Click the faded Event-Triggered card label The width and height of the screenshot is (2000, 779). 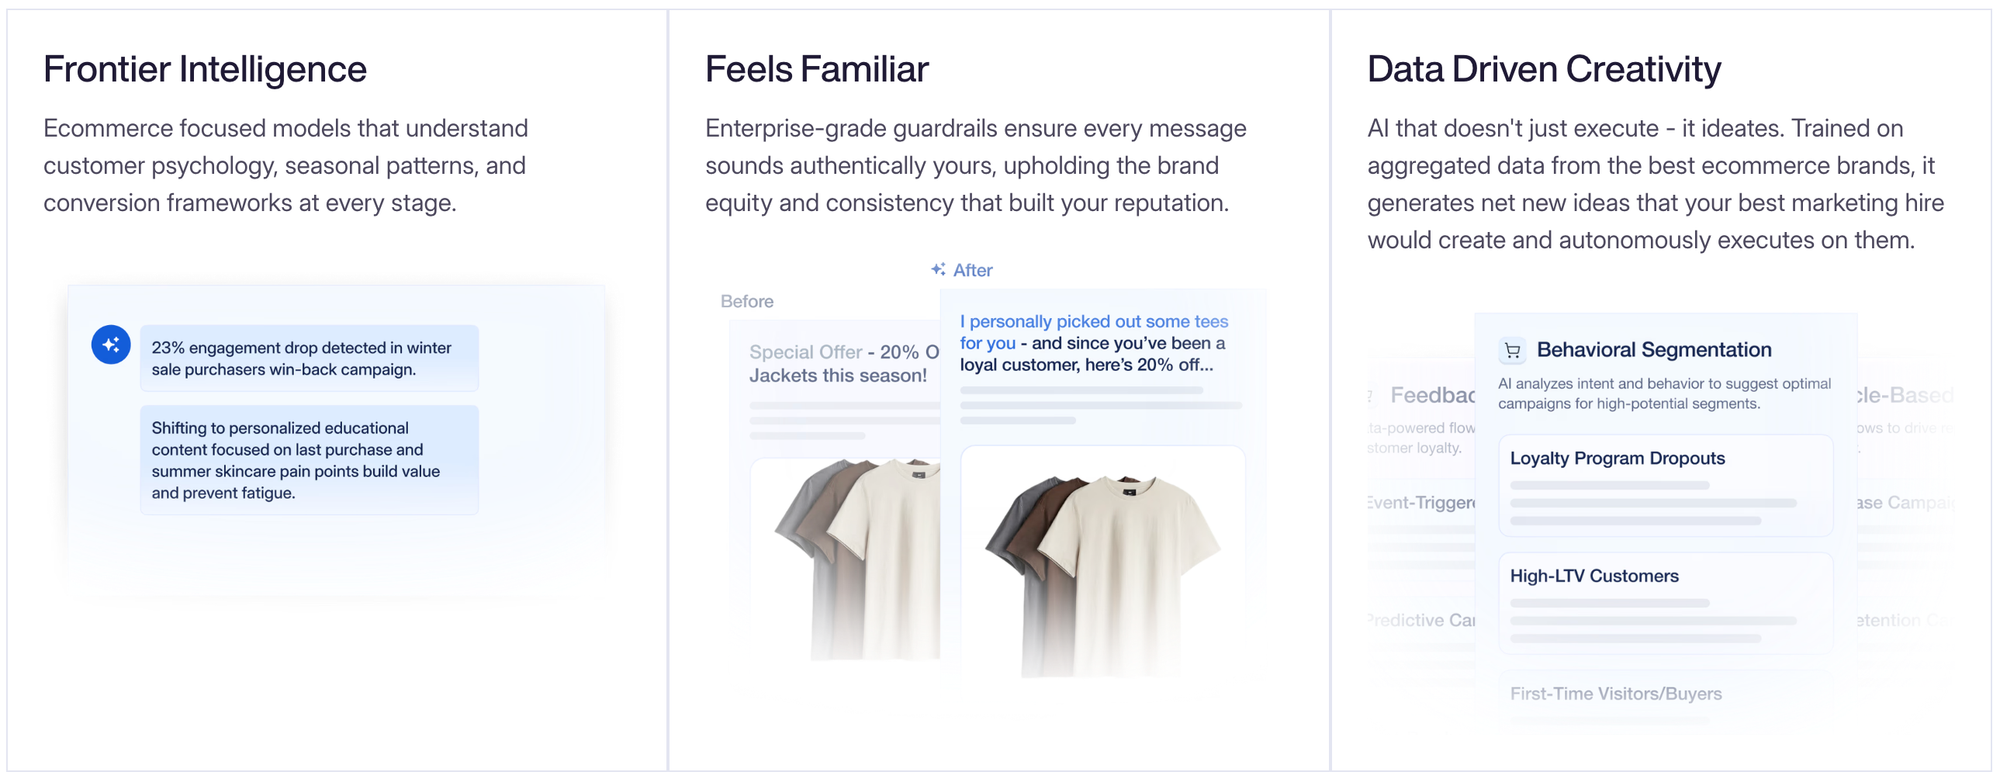(1421, 502)
